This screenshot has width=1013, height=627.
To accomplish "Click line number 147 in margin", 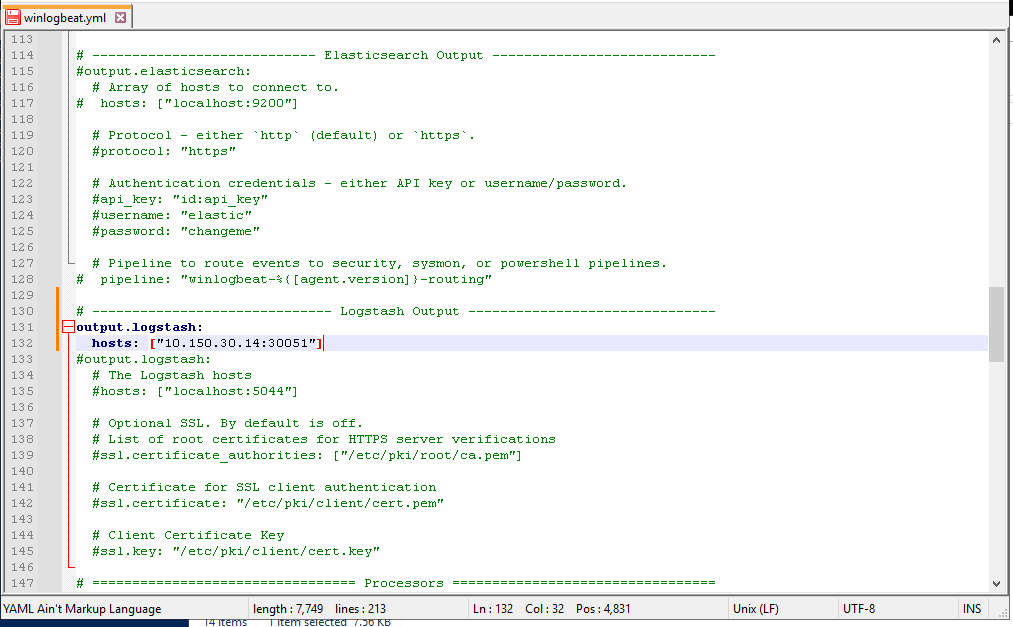I will pos(22,583).
